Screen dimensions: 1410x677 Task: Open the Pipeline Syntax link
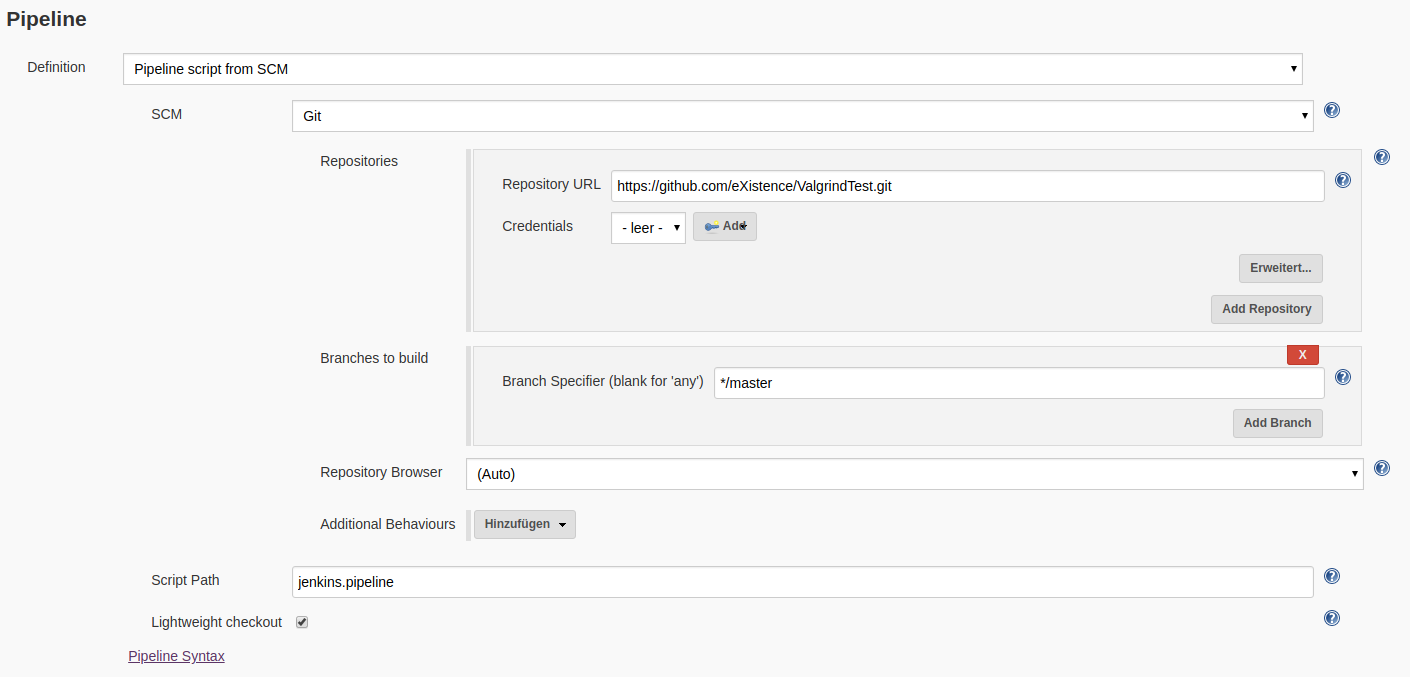pyautogui.click(x=176, y=656)
